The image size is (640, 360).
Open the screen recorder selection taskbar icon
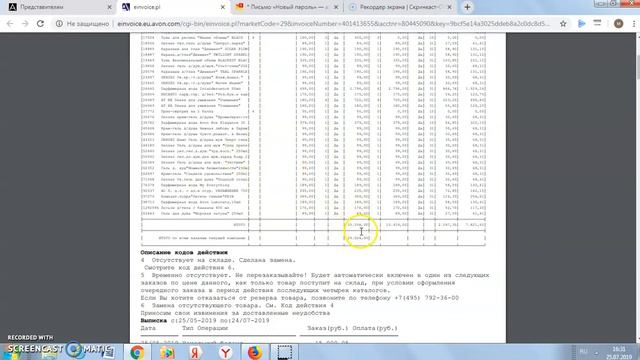pyautogui.click(x=284, y=352)
